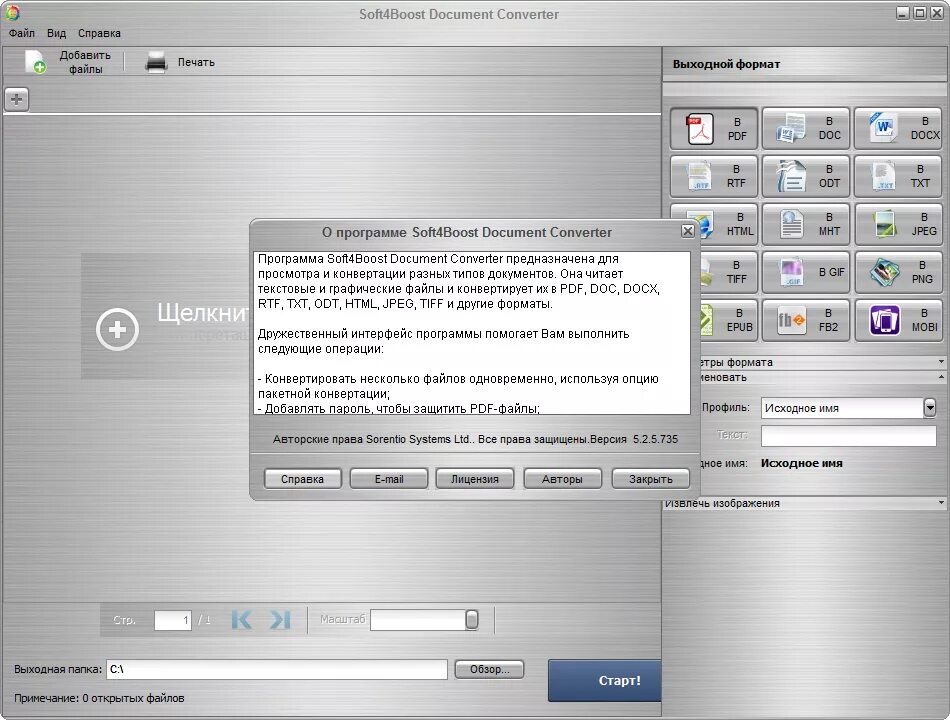This screenshot has height=720, width=950.
Task: Click the Закрыть button
Action: click(651, 479)
